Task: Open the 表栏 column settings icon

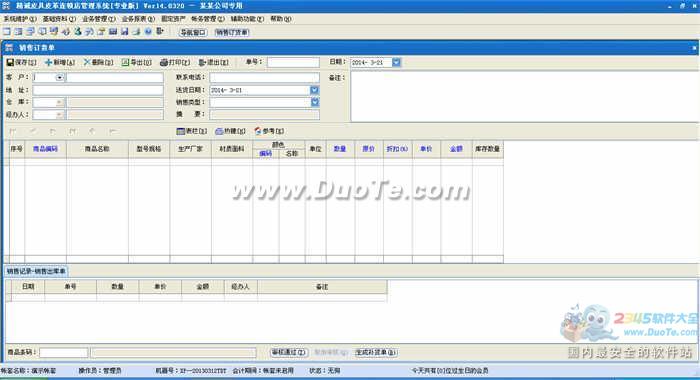Action: point(180,131)
